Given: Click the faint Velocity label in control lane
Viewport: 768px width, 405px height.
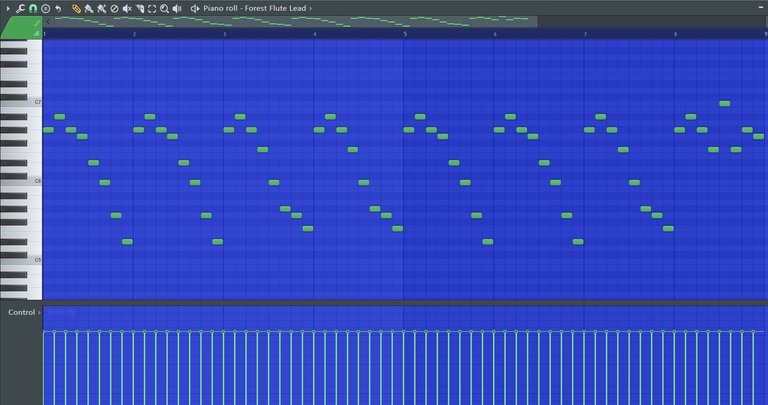Looking at the screenshot, I should pyautogui.click(x=62, y=312).
